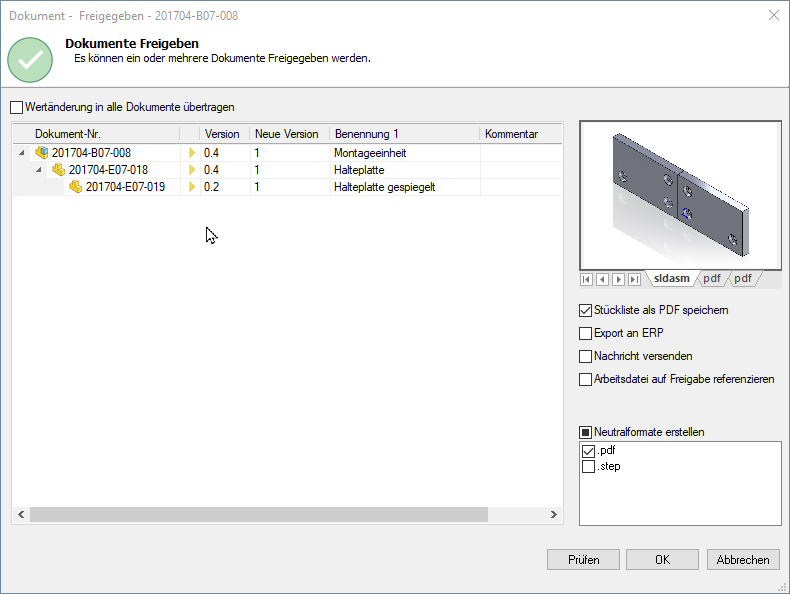Tick the .step neutral format checkbox
790x594 pixels.
coord(588,466)
